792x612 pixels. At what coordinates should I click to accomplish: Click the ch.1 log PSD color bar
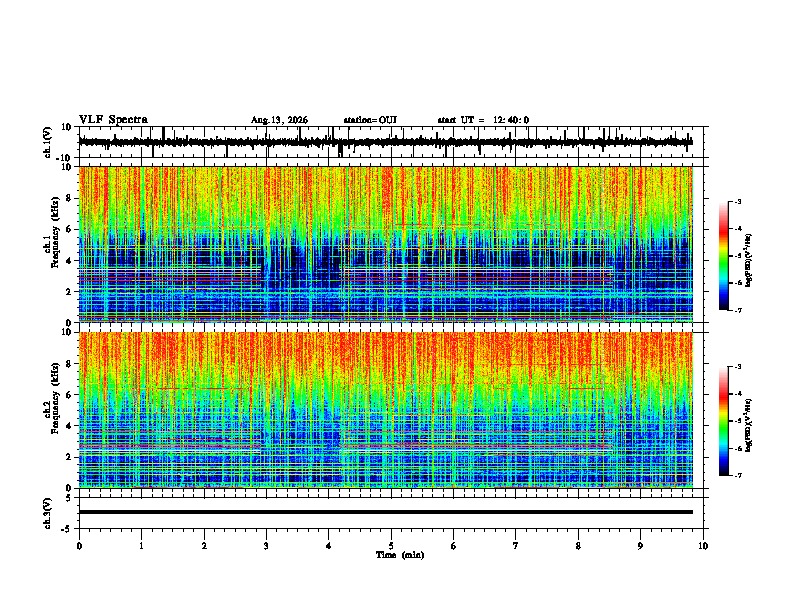pos(724,256)
